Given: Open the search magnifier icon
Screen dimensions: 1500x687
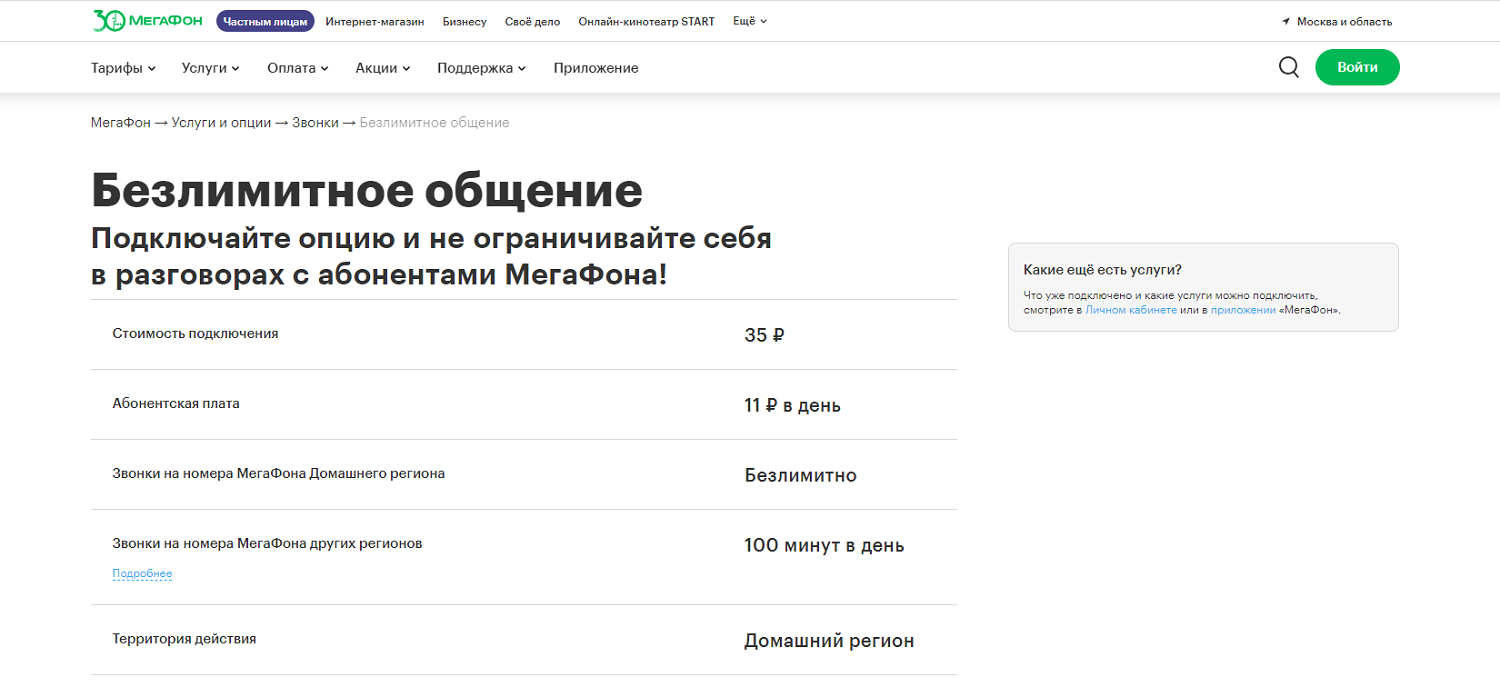Looking at the screenshot, I should (x=1289, y=67).
